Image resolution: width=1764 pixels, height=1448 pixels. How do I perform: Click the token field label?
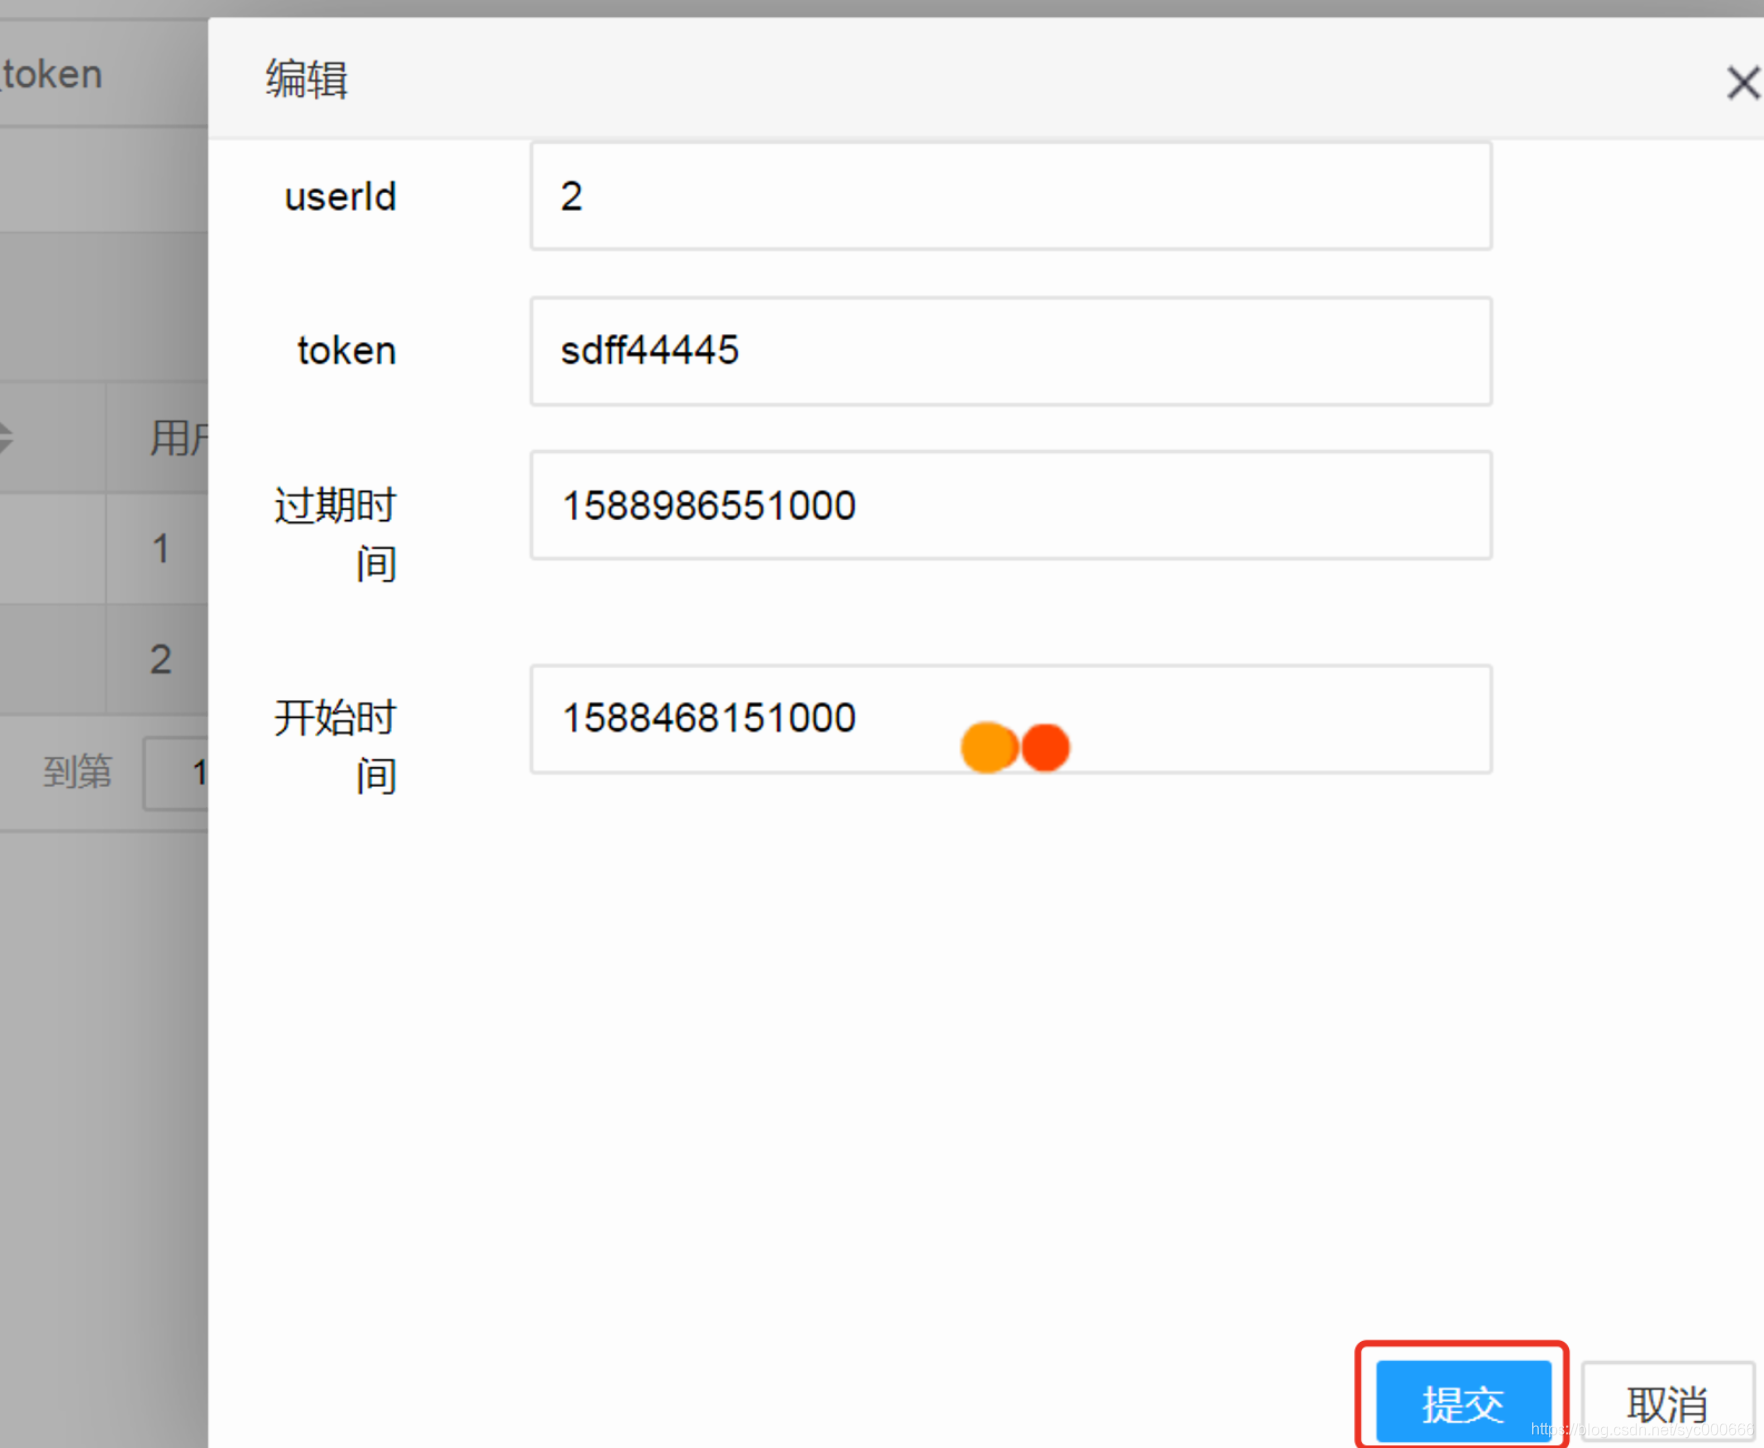[345, 350]
